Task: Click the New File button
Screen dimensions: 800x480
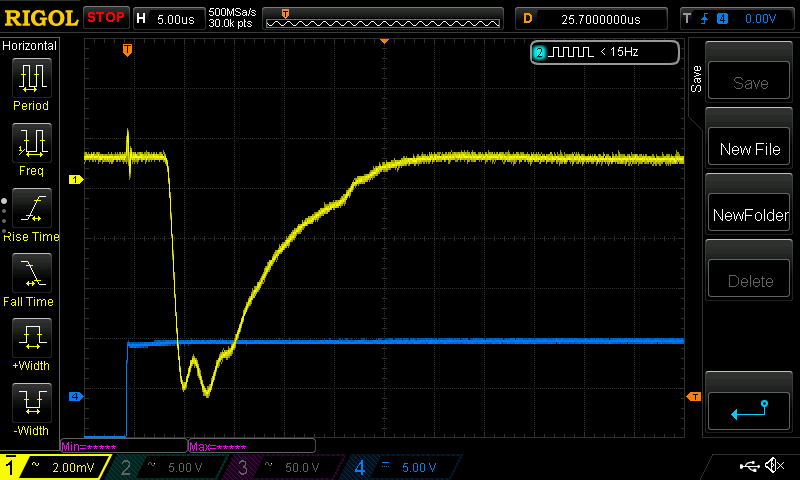Action: [749, 146]
